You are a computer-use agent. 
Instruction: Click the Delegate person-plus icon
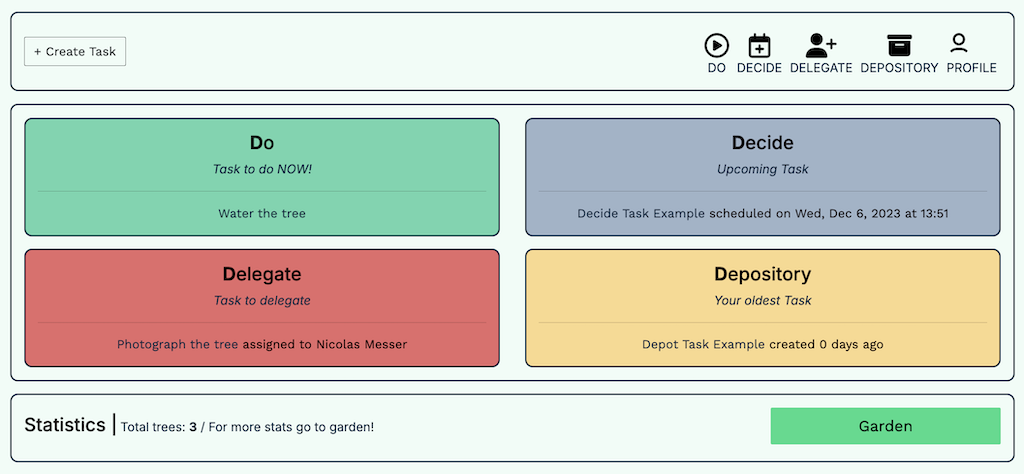click(821, 46)
